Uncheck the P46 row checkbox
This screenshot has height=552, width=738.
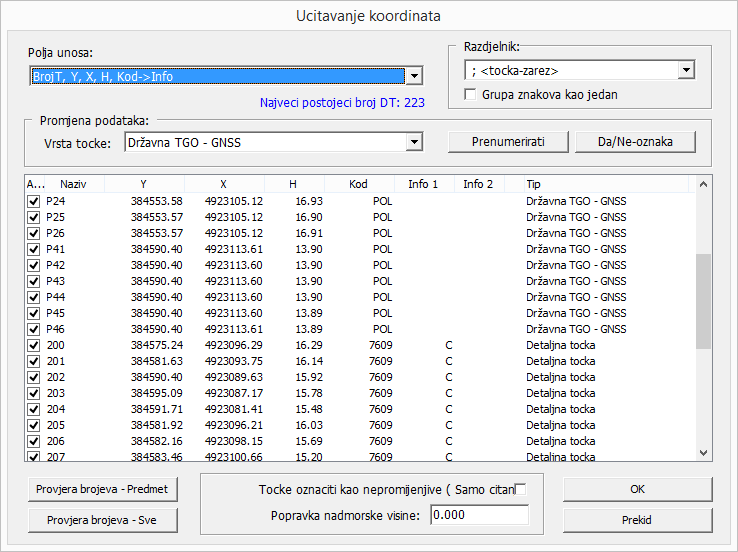click(x=33, y=329)
